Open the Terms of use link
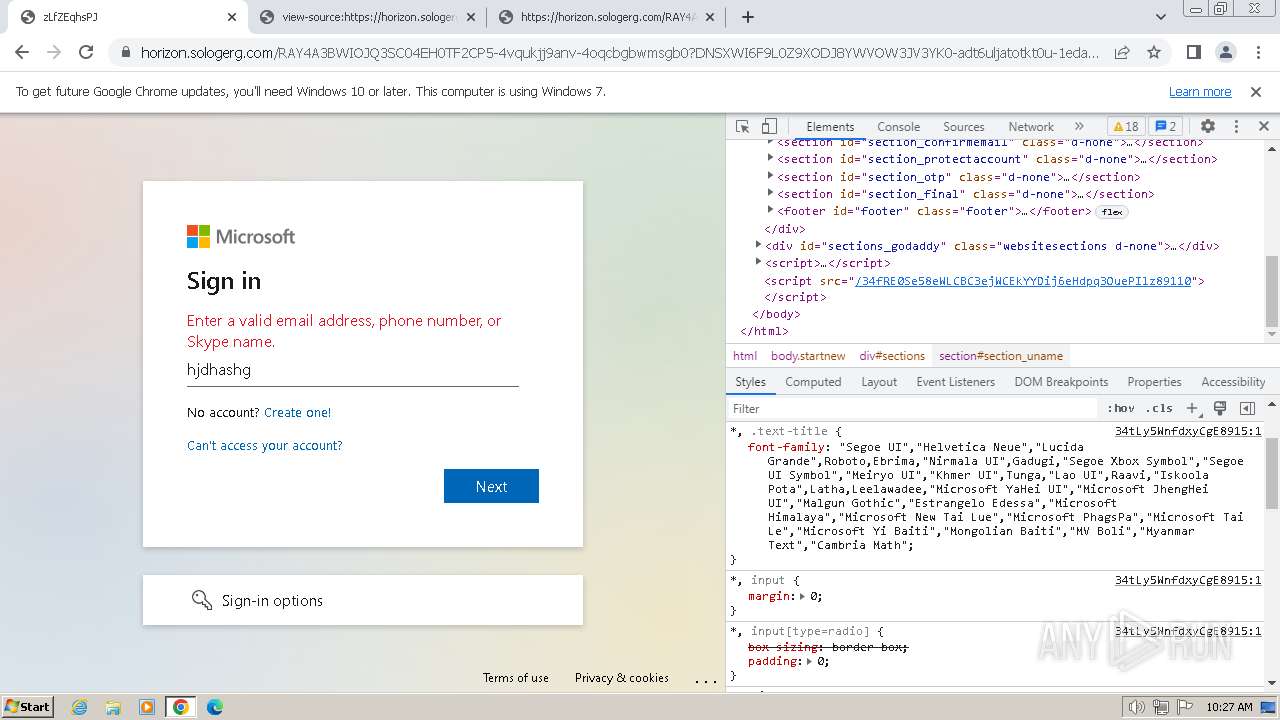The width and height of the screenshot is (1280, 720). coord(516,678)
